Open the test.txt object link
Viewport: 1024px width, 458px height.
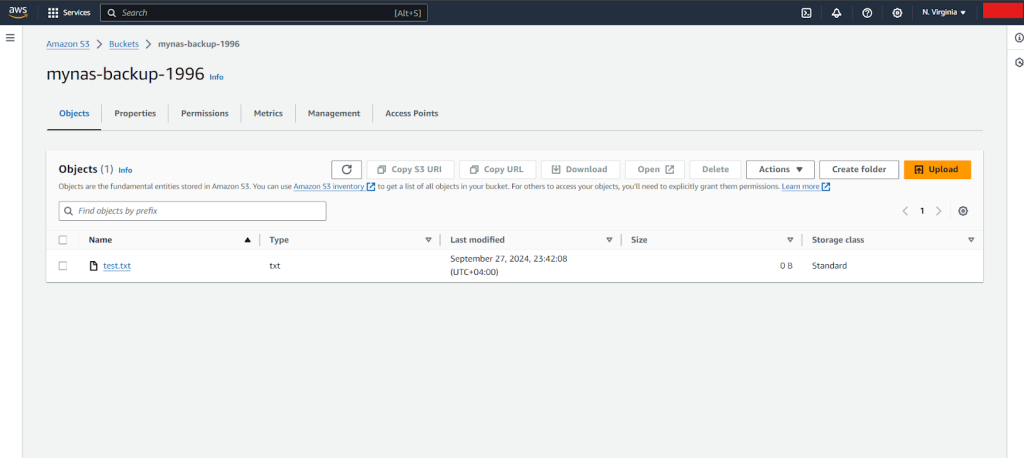[117, 266]
